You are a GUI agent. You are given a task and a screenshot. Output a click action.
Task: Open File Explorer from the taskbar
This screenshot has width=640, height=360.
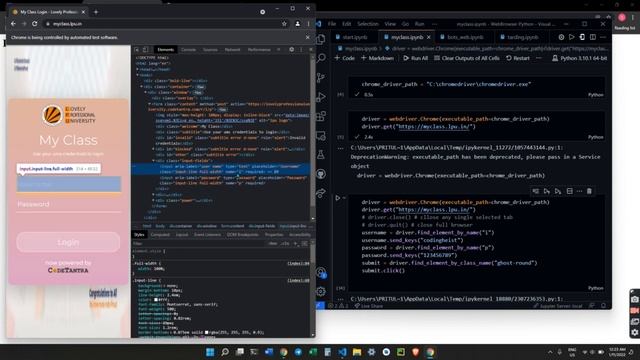click(x=357, y=352)
